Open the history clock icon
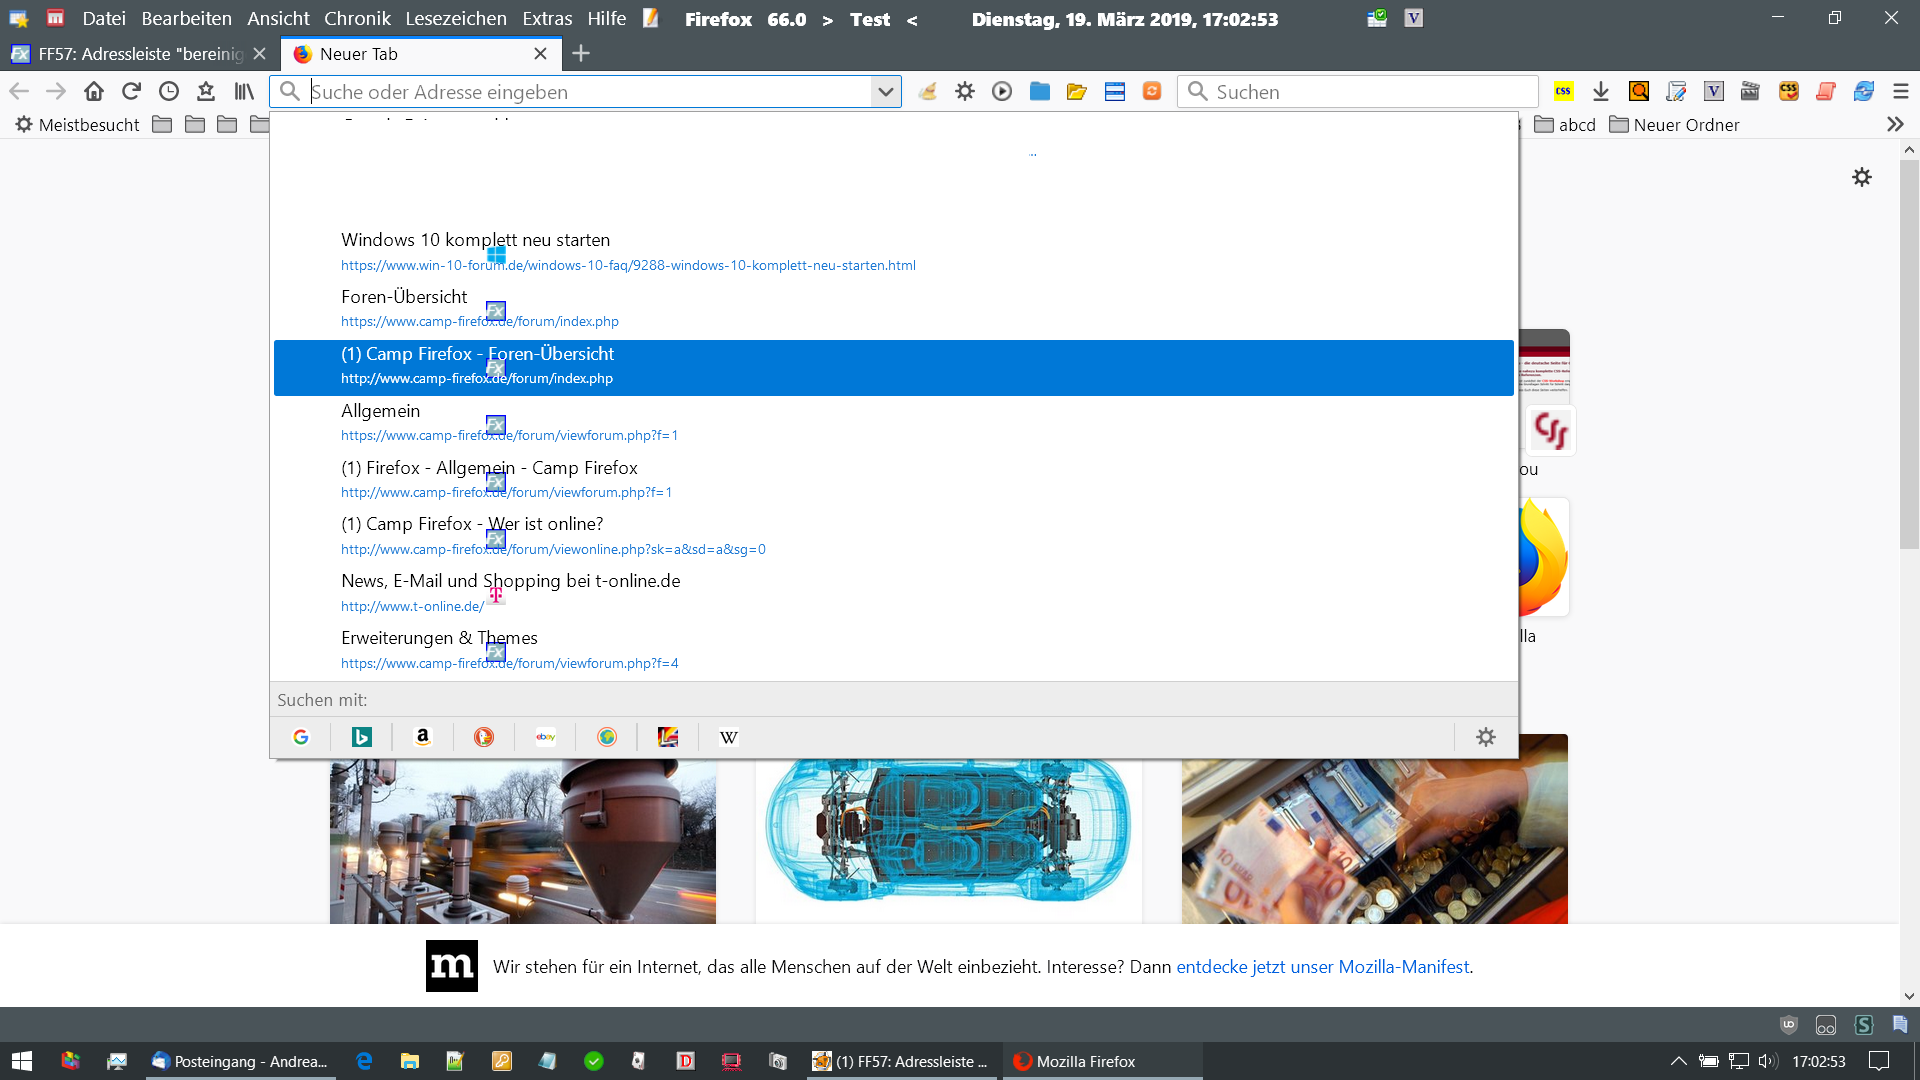The image size is (1920, 1080). [169, 92]
